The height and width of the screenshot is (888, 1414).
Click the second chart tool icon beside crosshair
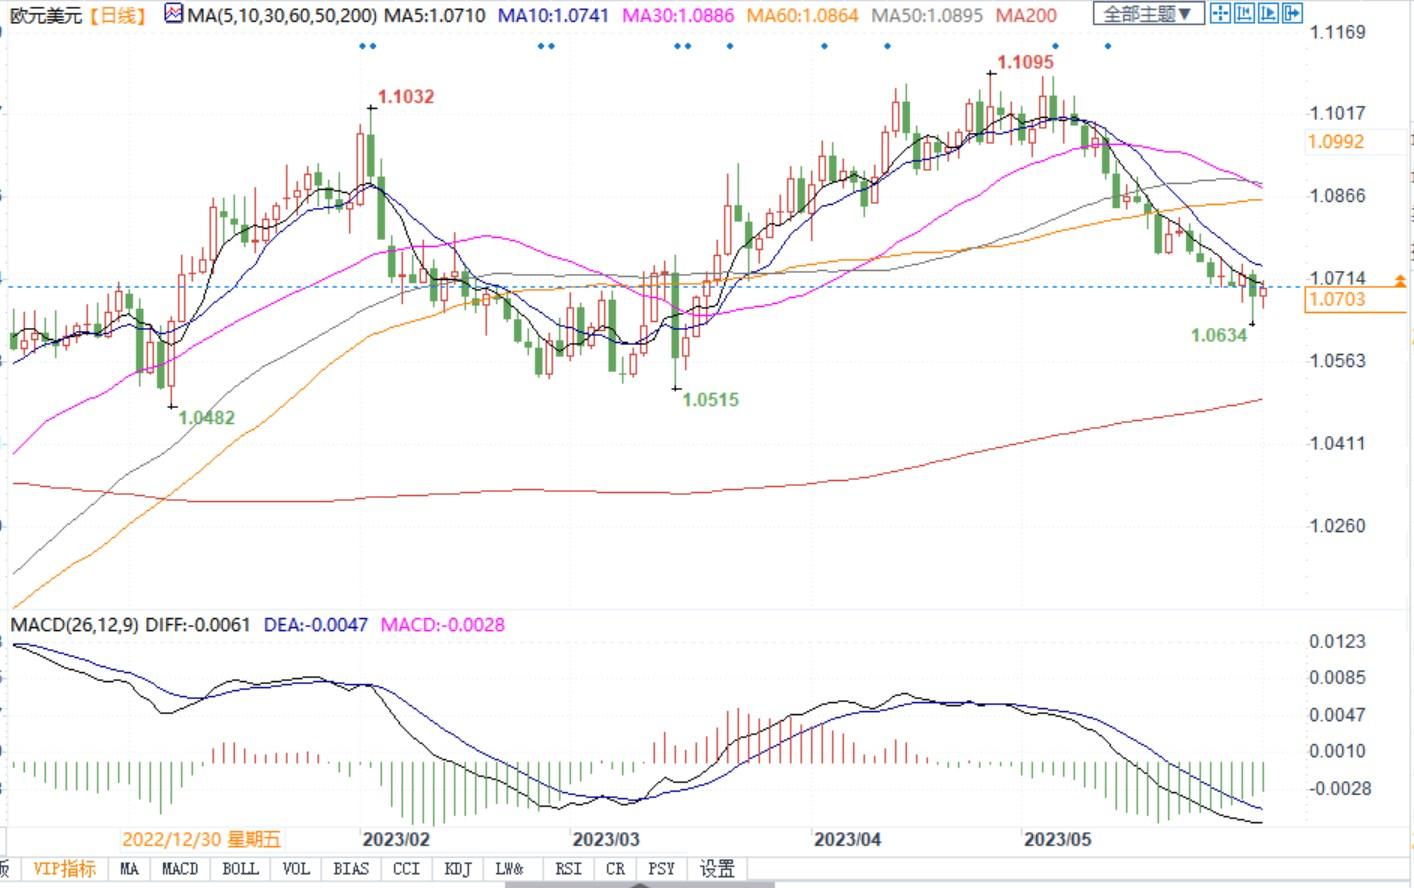coord(1244,13)
